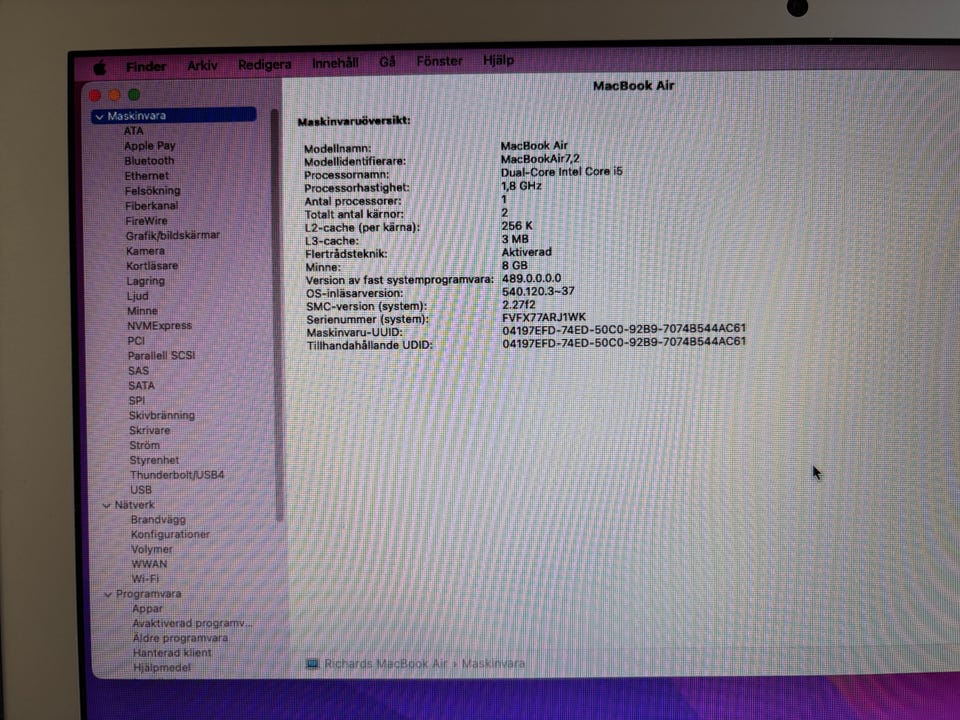Select Fiberkanal in the sidebar

151,206
